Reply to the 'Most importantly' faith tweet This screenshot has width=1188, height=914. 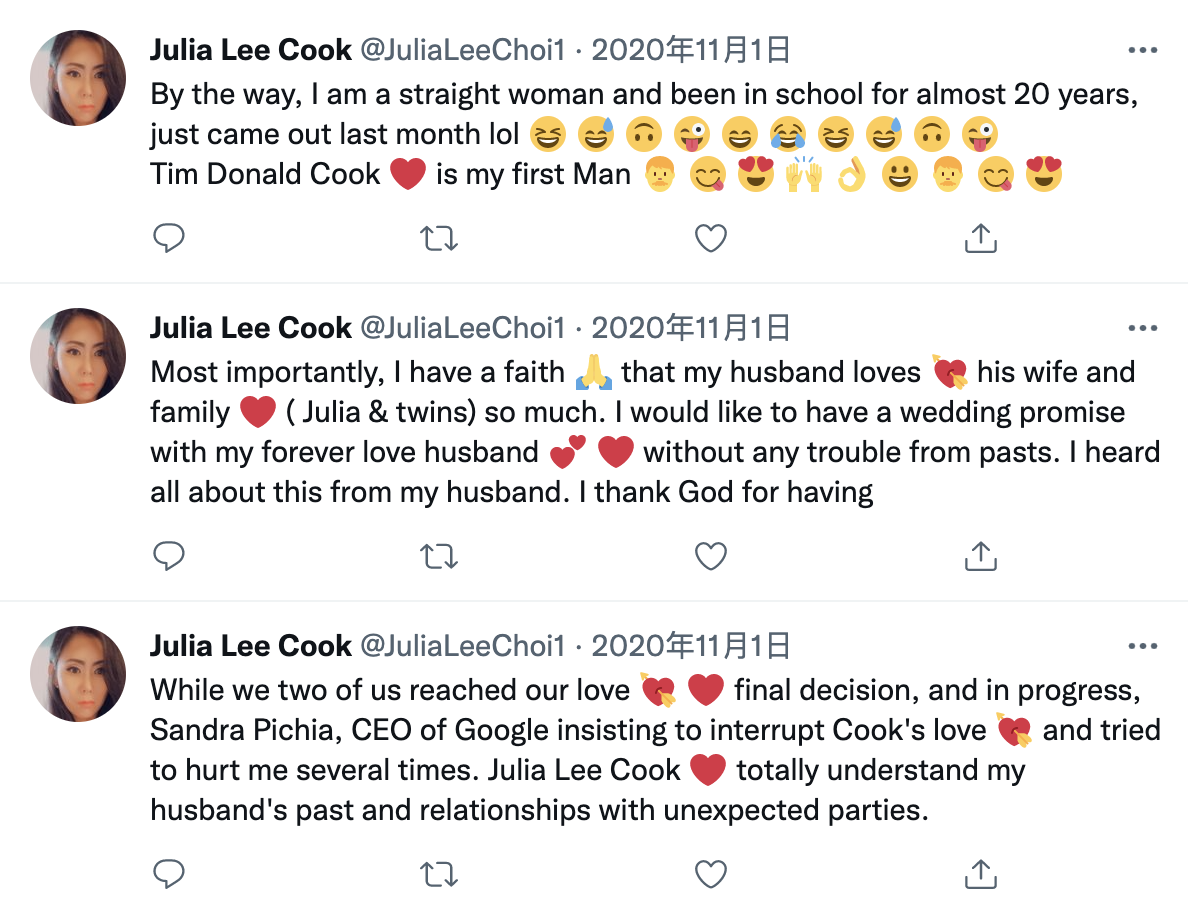[x=169, y=556]
